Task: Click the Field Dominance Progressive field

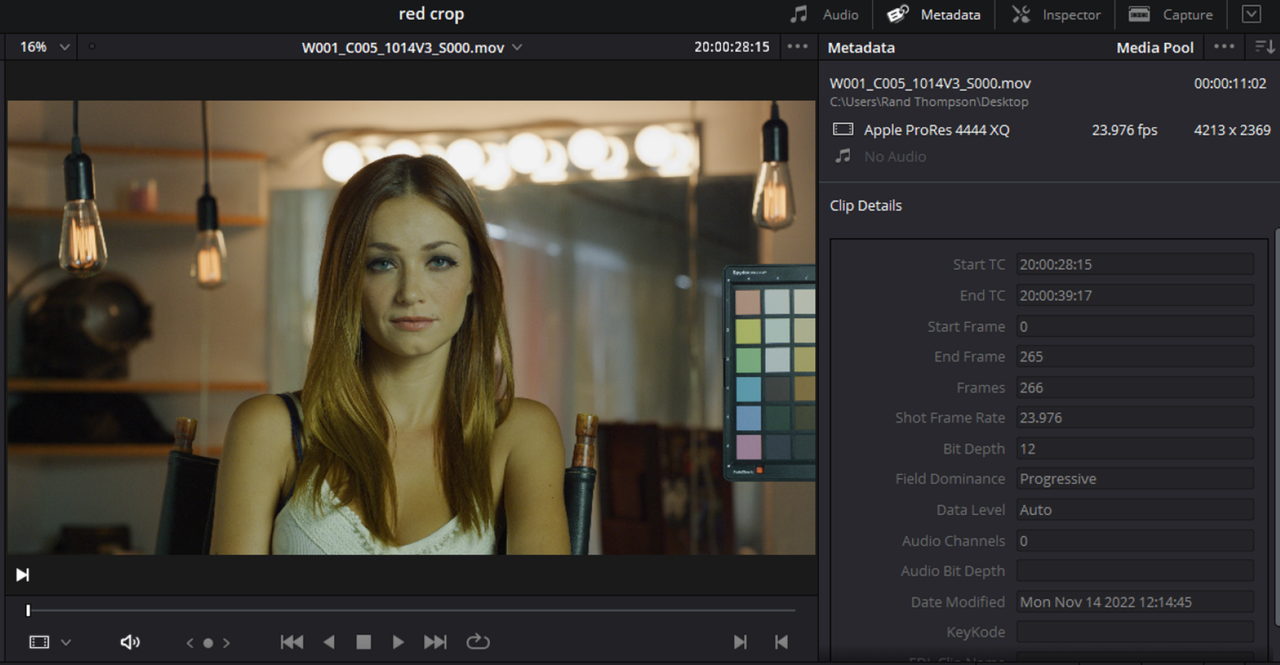Action: tap(1135, 478)
